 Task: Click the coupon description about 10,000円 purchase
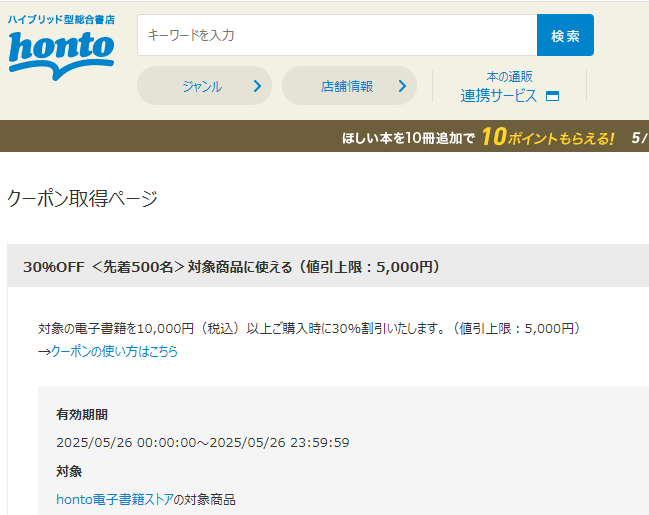(310, 329)
